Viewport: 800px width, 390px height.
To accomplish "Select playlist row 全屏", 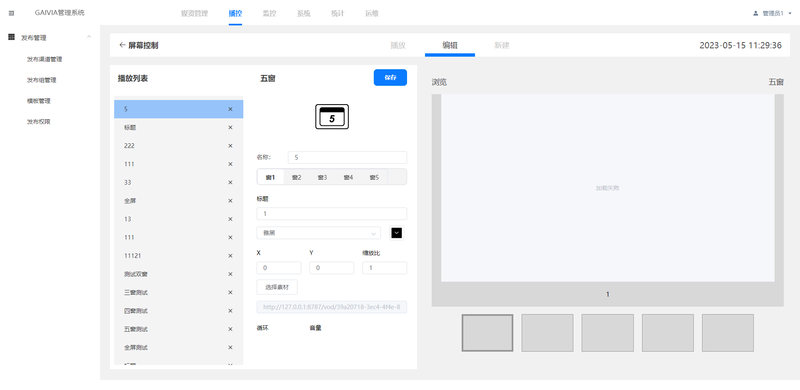I will click(x=179, y=201).
